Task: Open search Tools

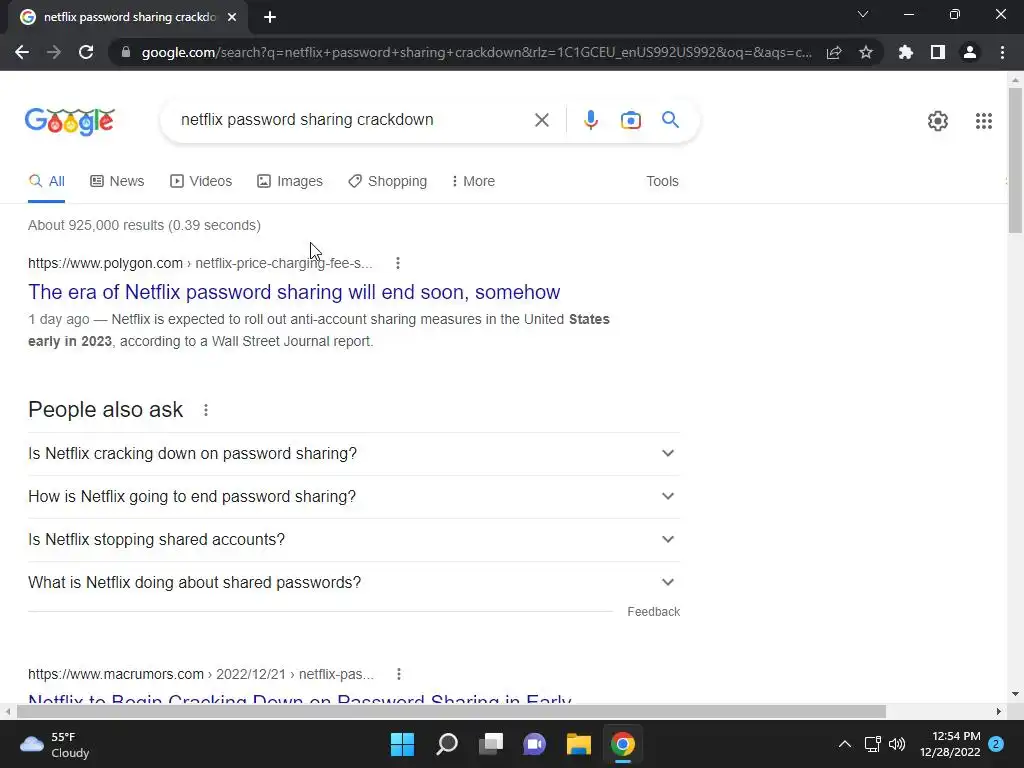Action: [662, 182]
